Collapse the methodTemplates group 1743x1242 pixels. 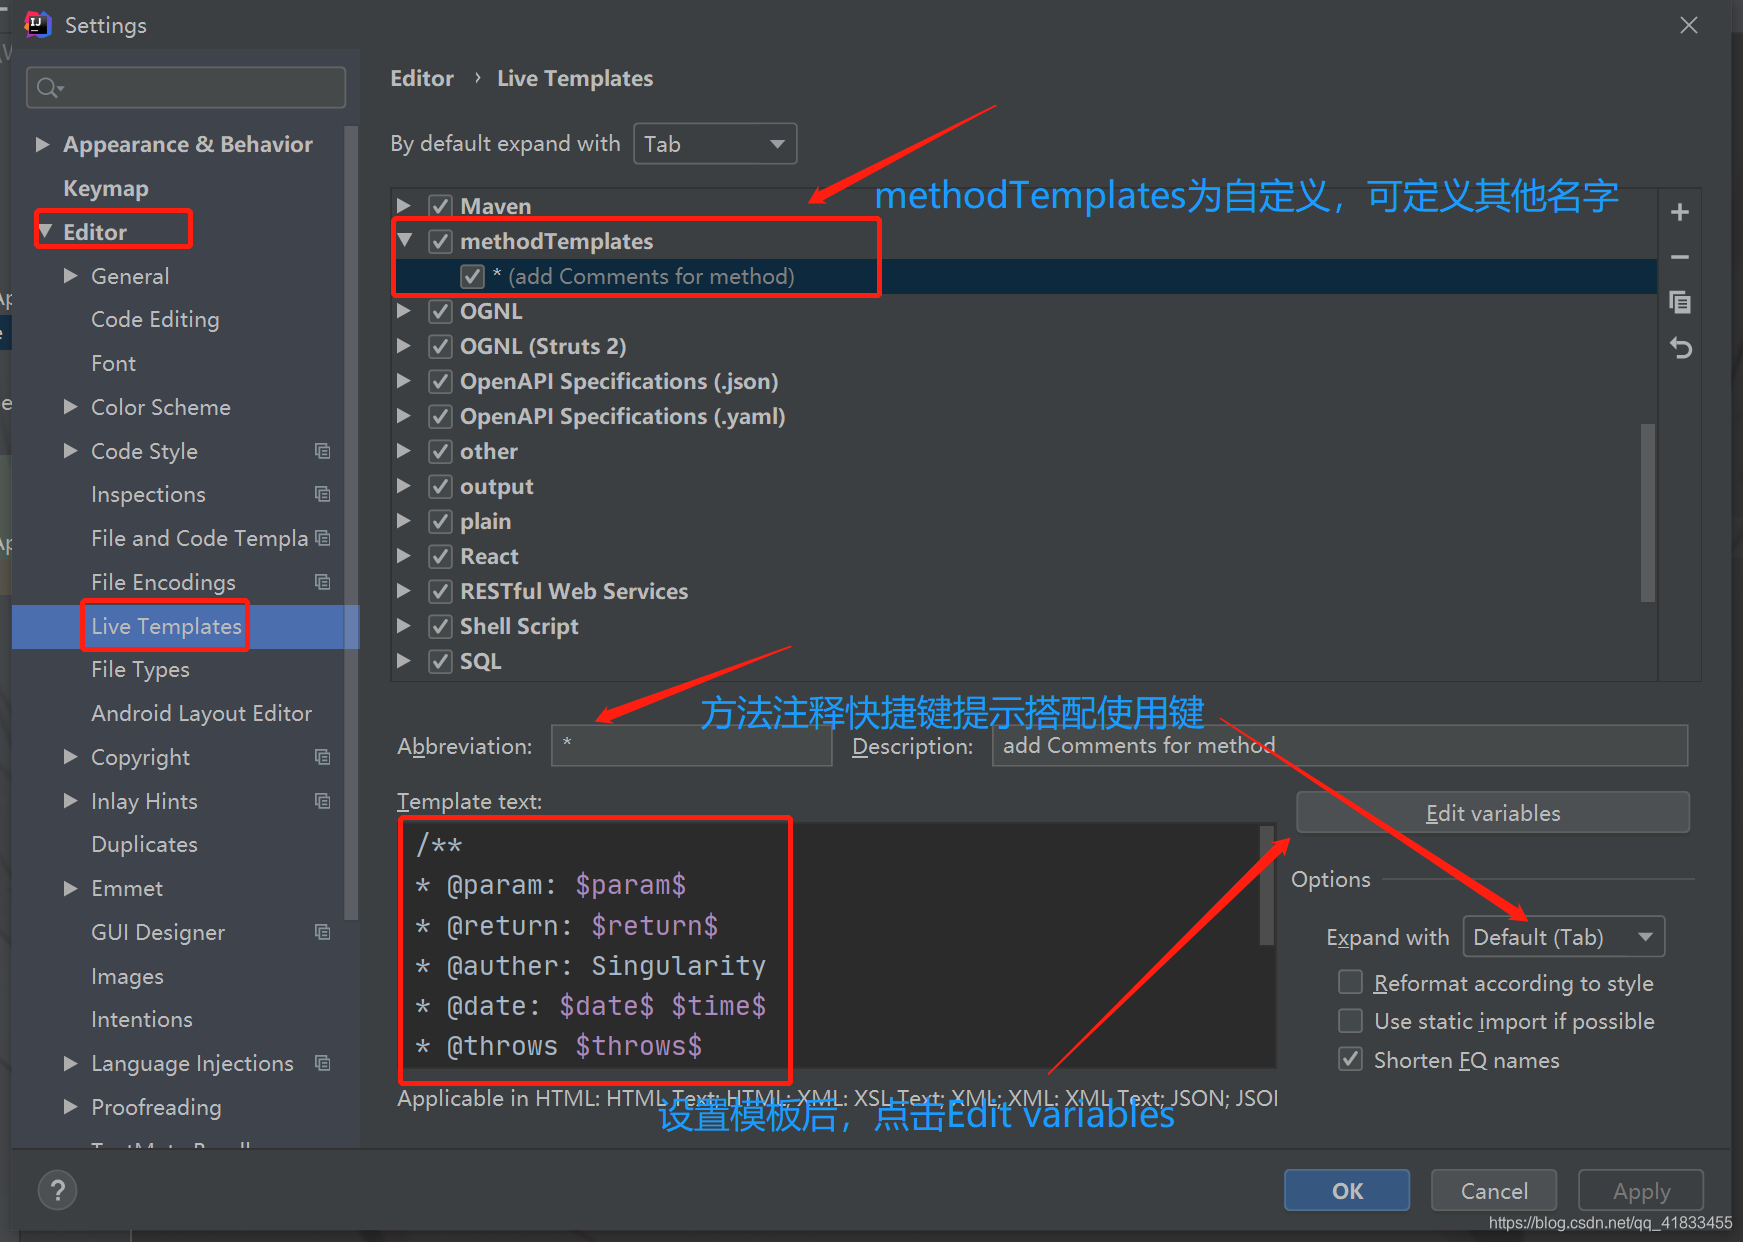(405, 240)
